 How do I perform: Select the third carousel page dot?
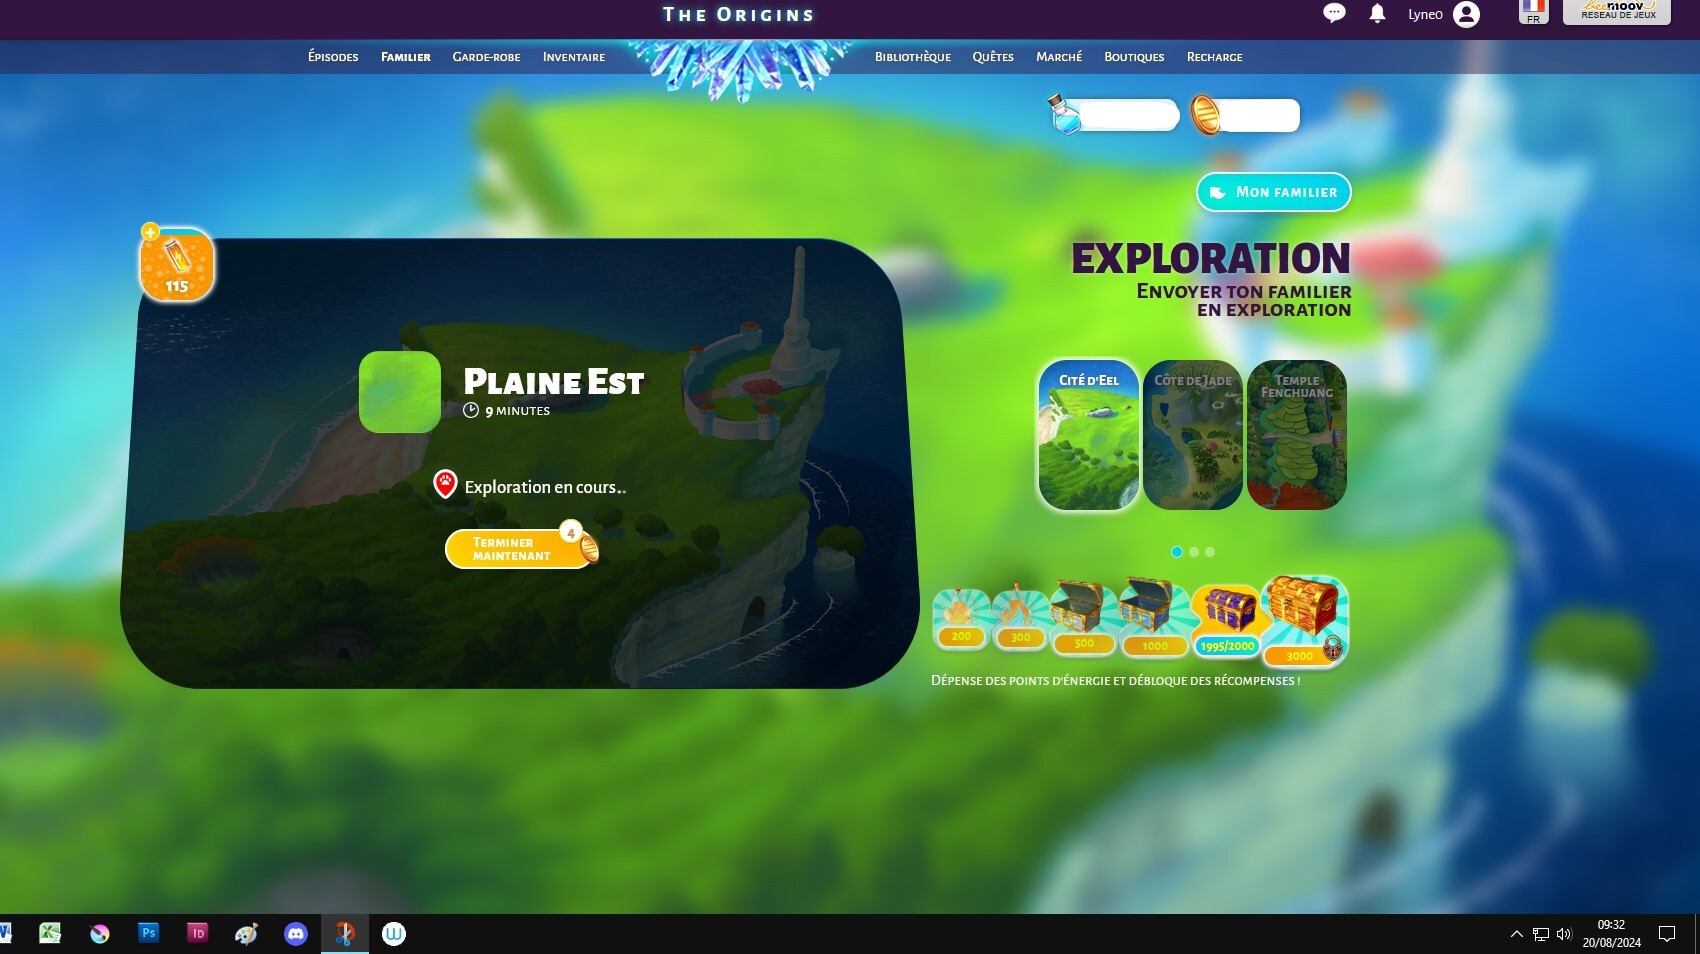(x=1210, y=552)
